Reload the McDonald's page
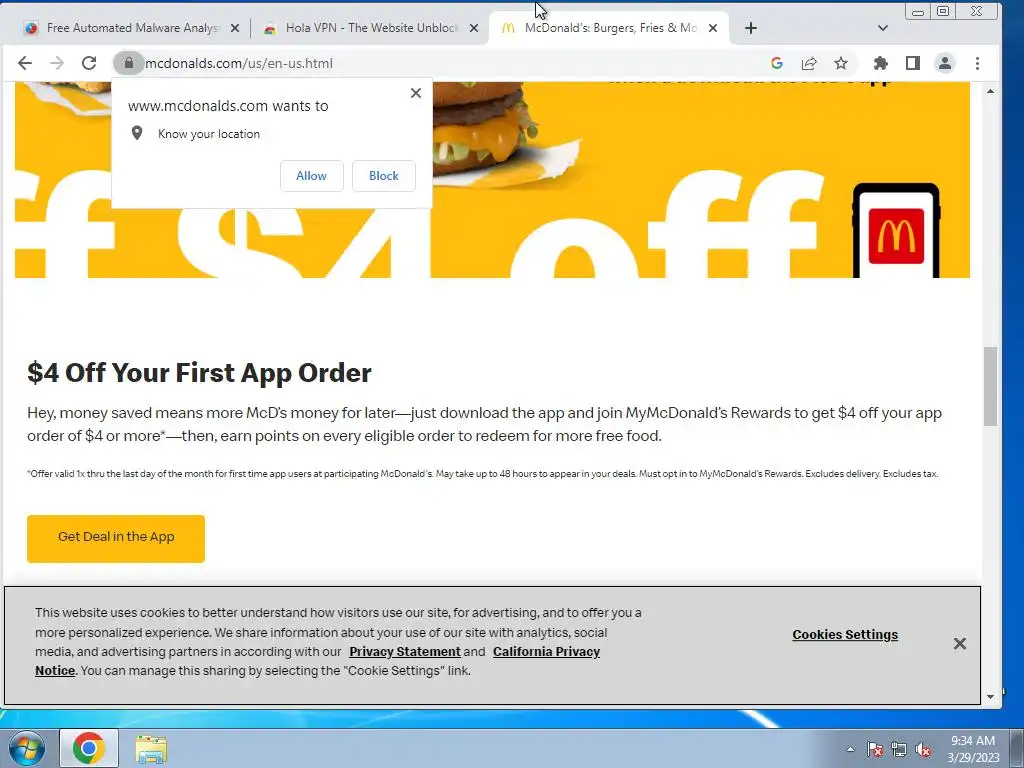Image resolution: width=1024 pixels, height=768 pixels. click(x=89, y=63)
